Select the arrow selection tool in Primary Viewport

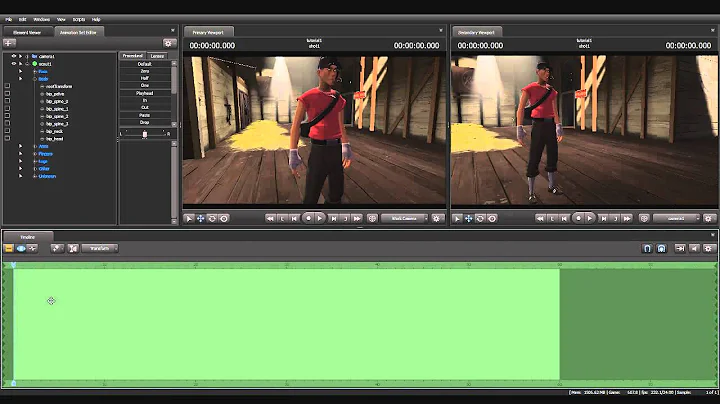[x=189, y=219]
